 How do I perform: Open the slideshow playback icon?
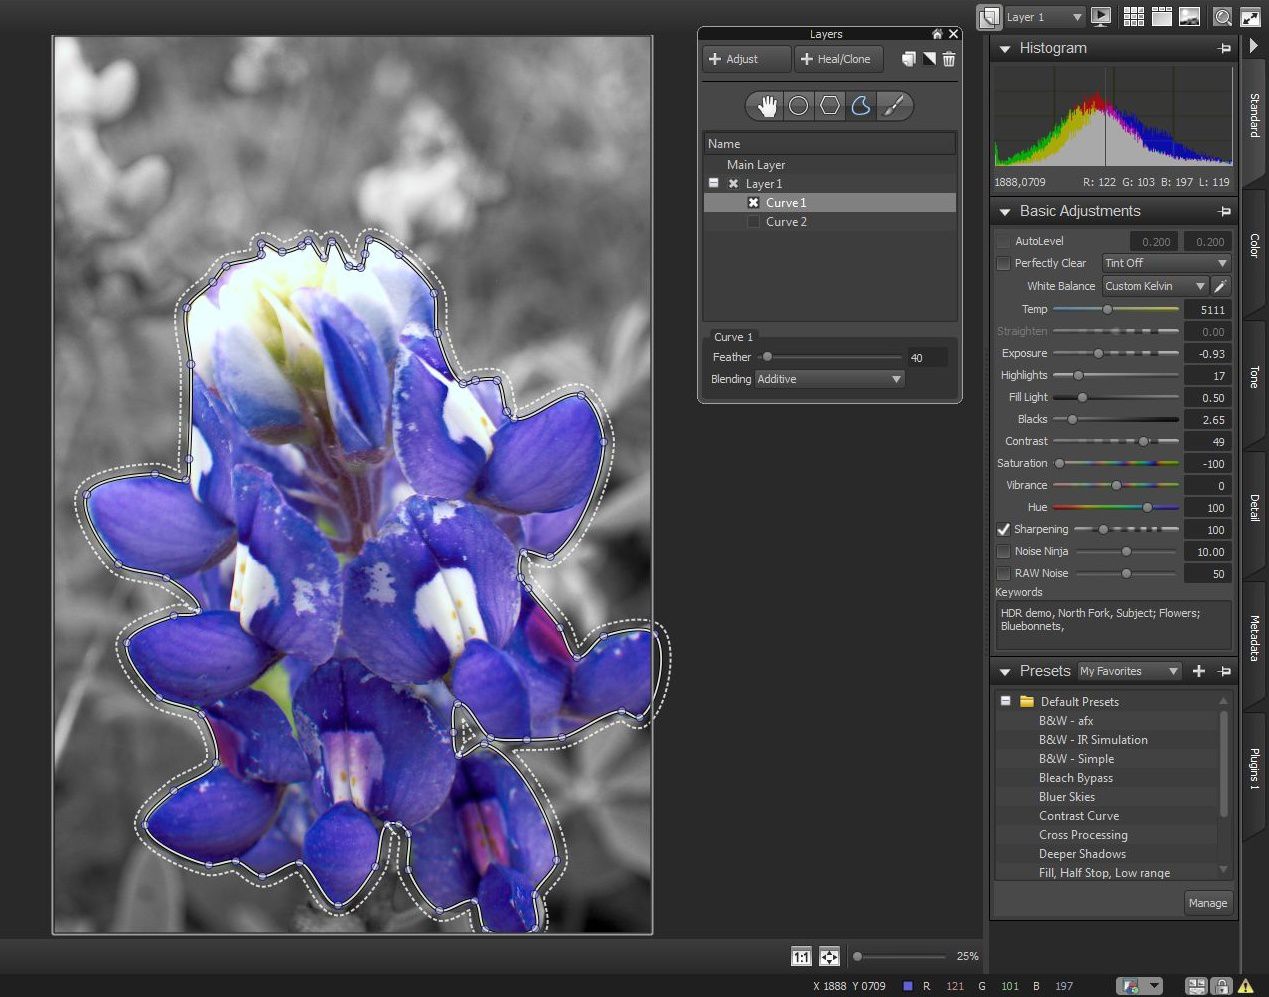point(1101,16)
